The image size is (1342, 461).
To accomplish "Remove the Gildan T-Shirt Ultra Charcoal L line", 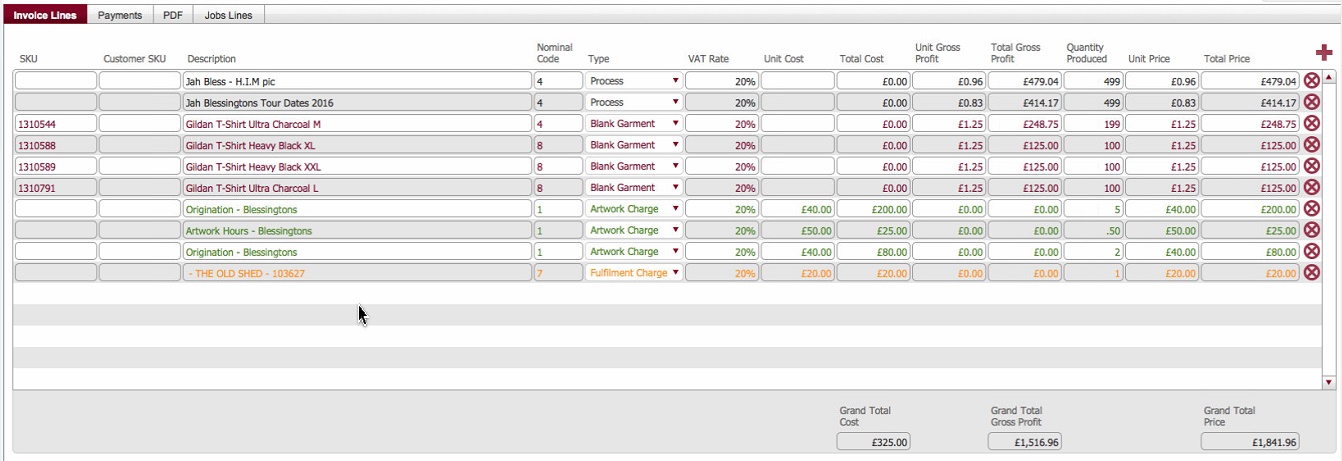I will [1311, 187].
